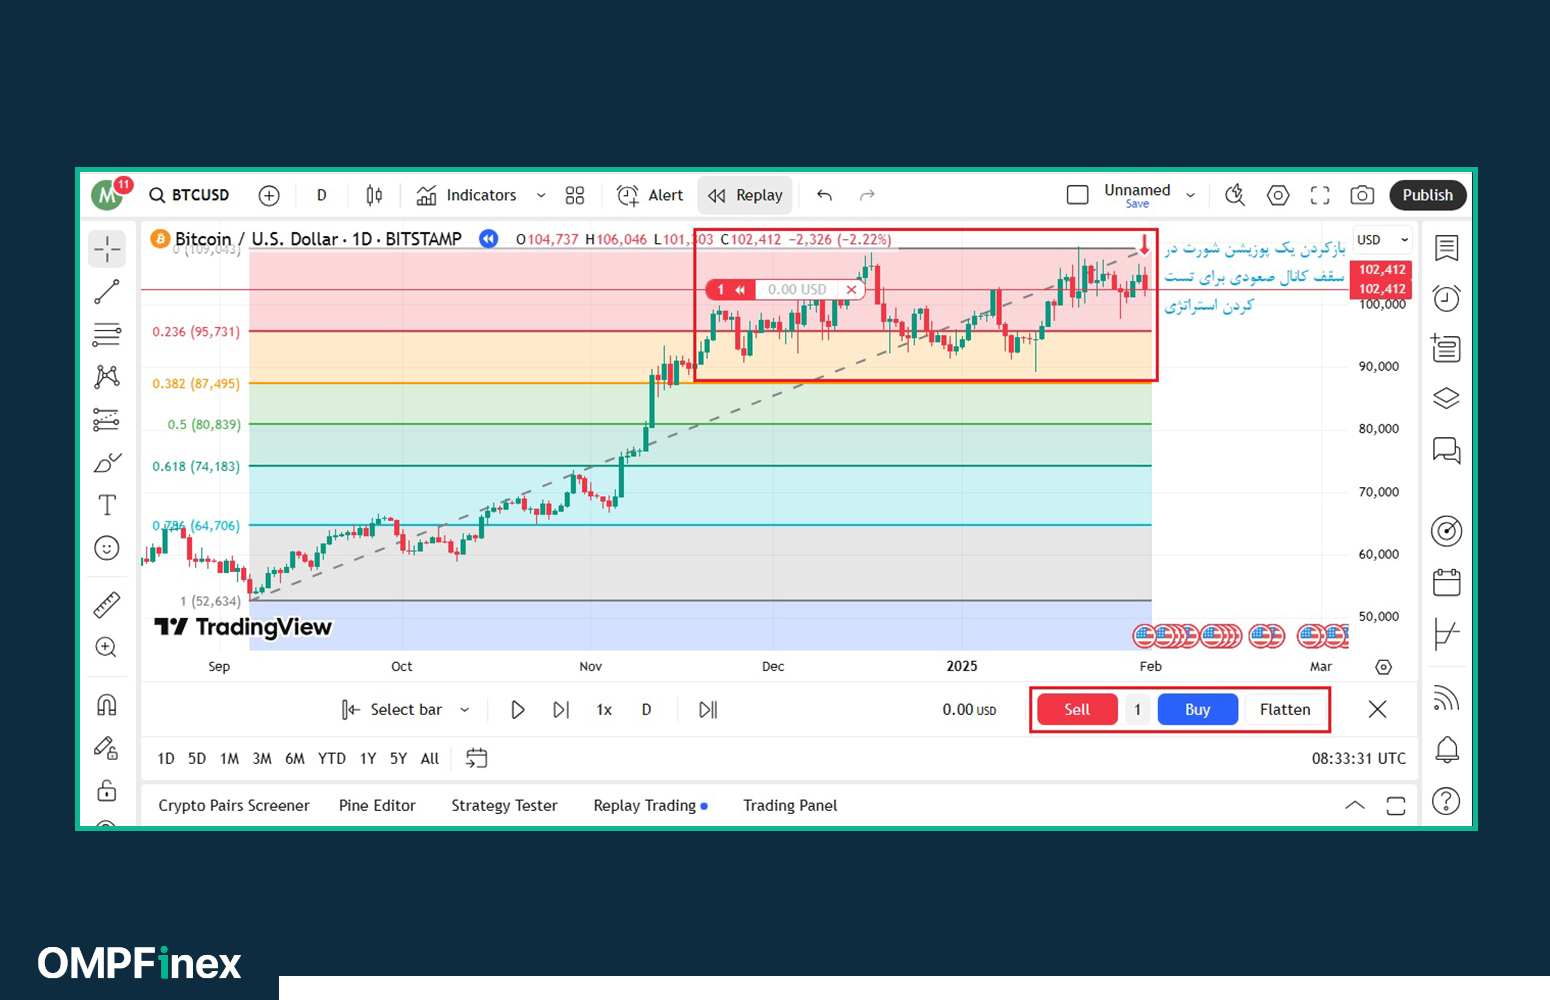Open the Strategy Tester tab
1550x1000 pixels.
(x=504, y=806)
